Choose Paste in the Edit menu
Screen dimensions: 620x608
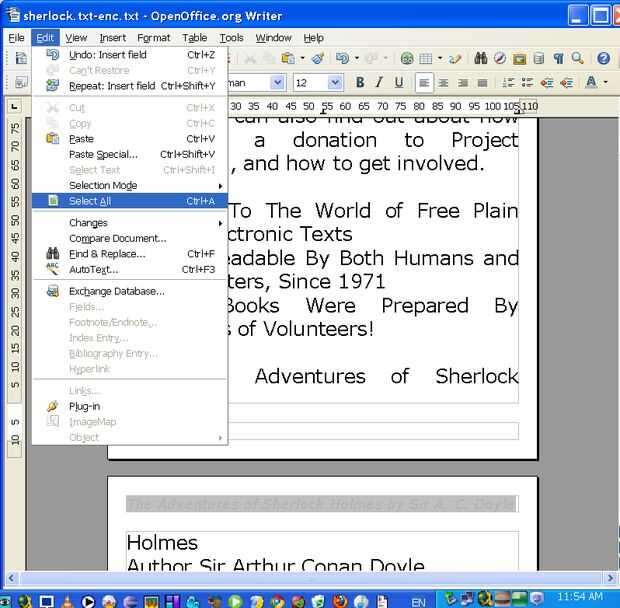tap(130, 139)
